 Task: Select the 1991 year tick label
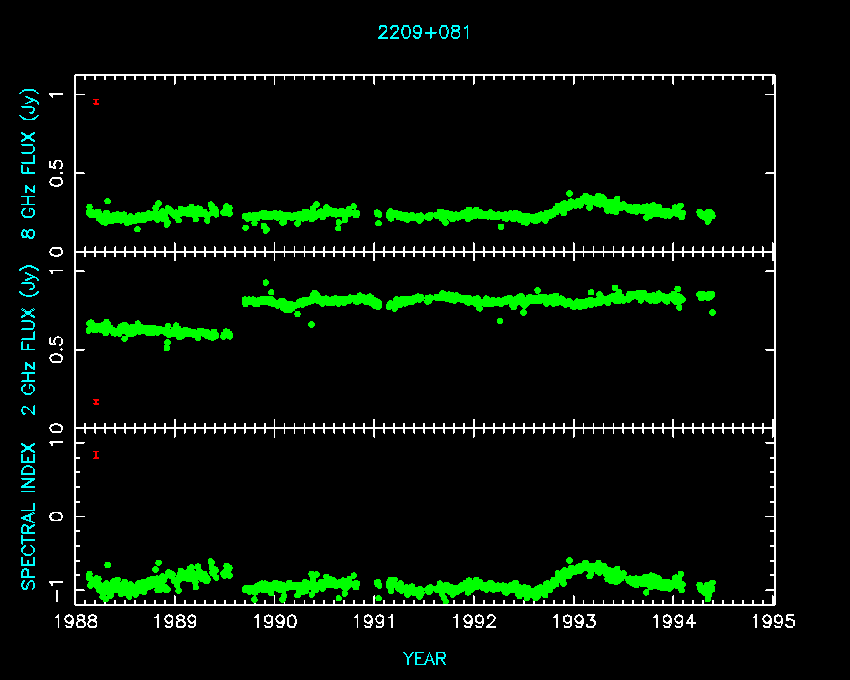pyautogui.click(x=376, y=622)
